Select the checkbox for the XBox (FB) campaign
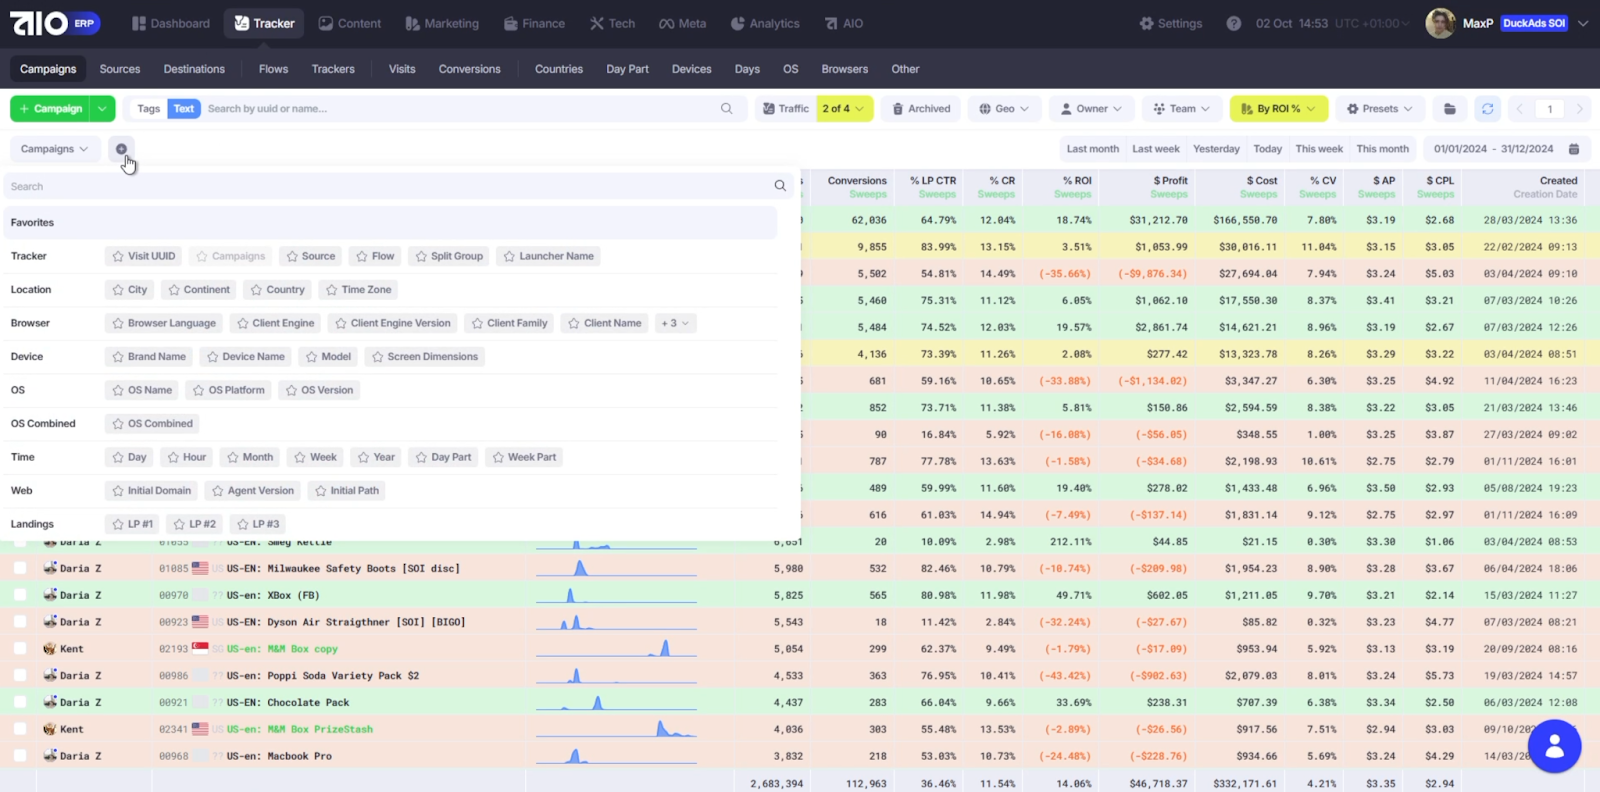1600x792 pixels. [x=20, y=595]
